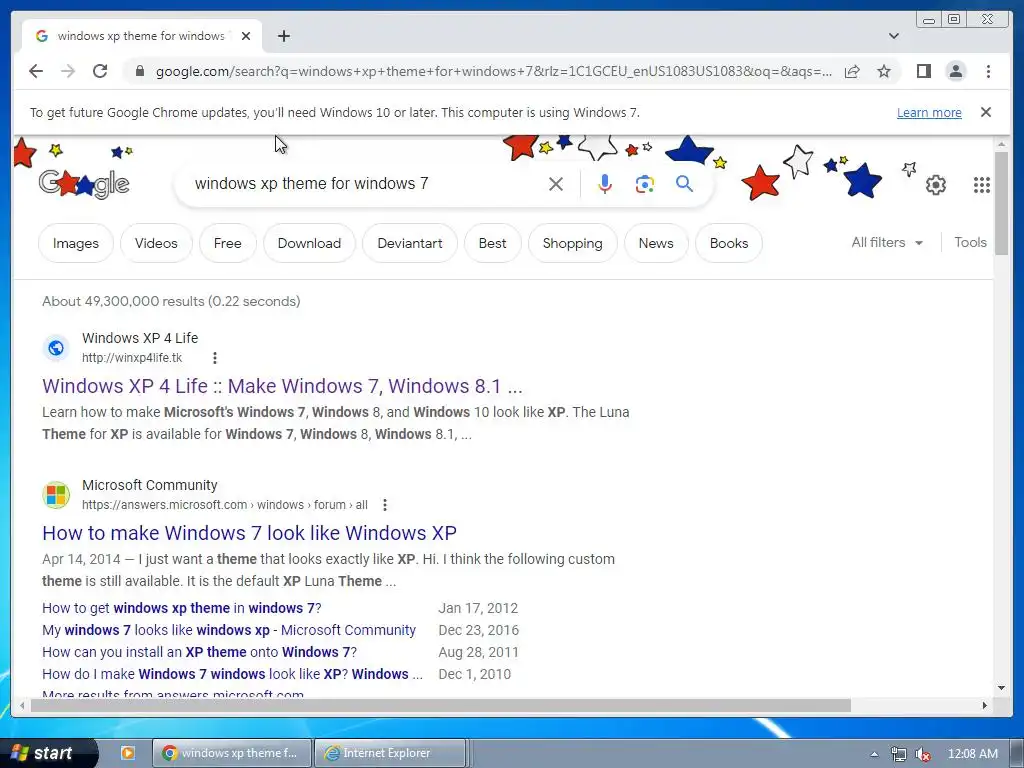Open network status tray icon
Image resolution: width=1024 pixels, height=768 pixels.
[899, 754]
